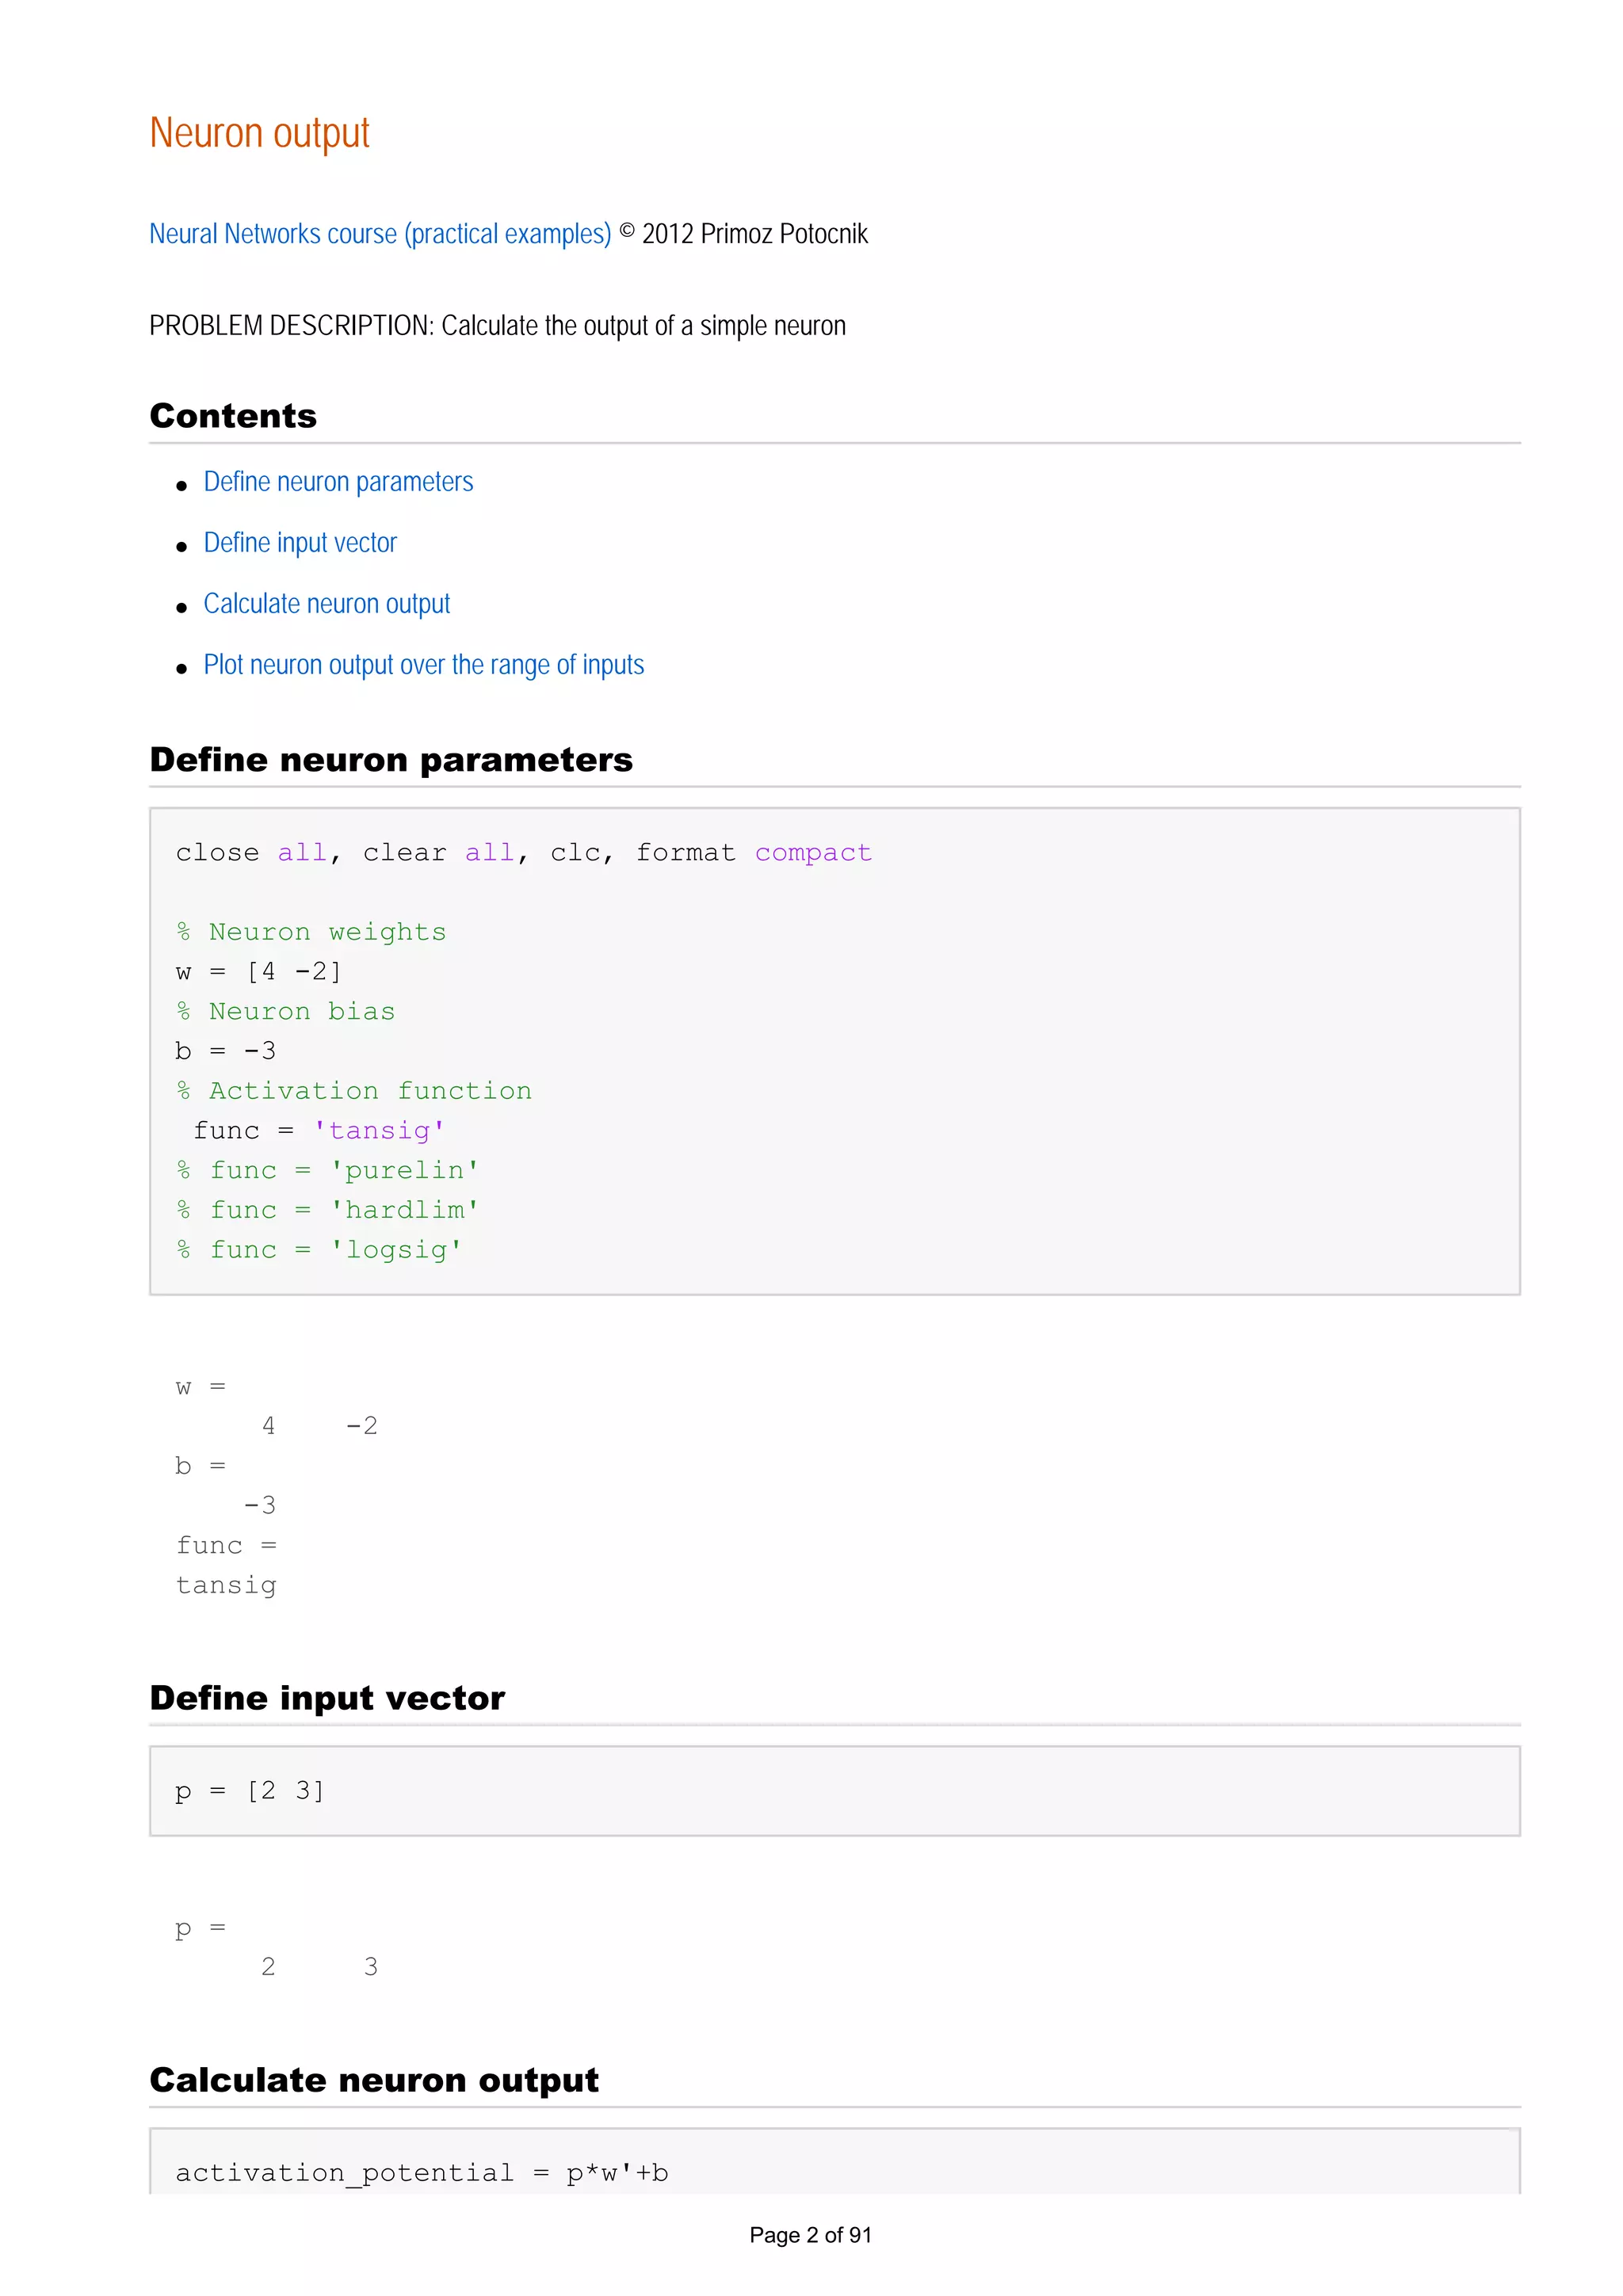Click the bold 'Define neuron parameters' section heading

point(391,760)
